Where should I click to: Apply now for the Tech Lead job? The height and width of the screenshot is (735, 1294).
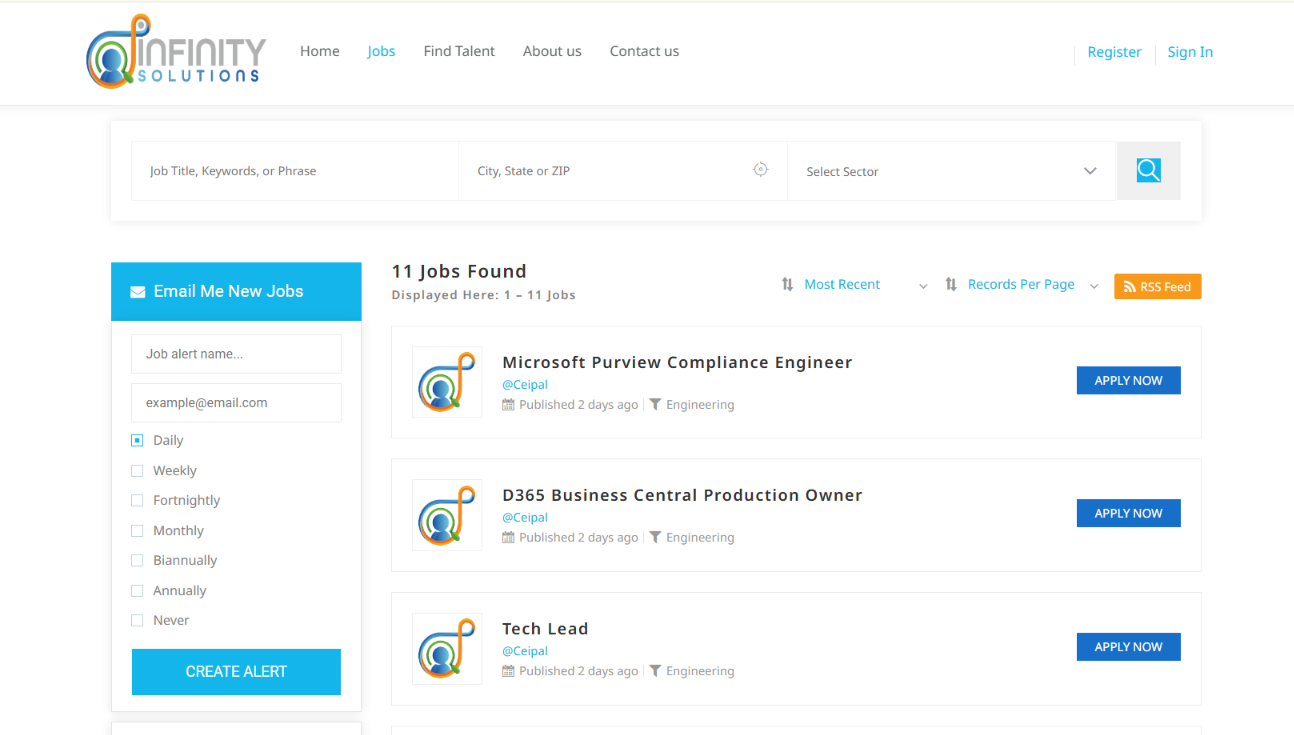pyautogui.click(x=1128, y=647)
